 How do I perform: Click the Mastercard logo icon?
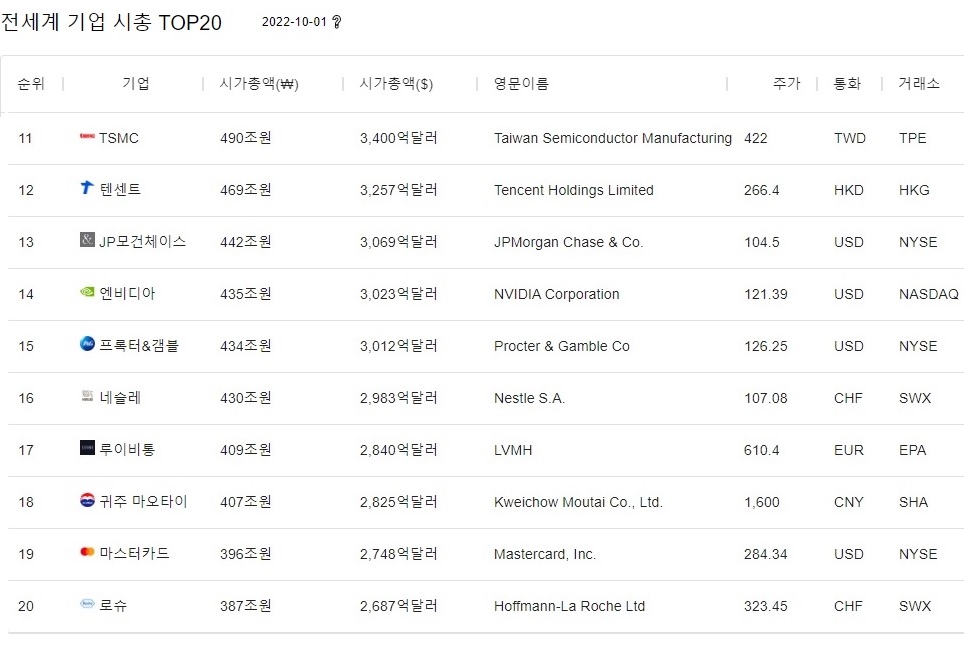(87, 552)
